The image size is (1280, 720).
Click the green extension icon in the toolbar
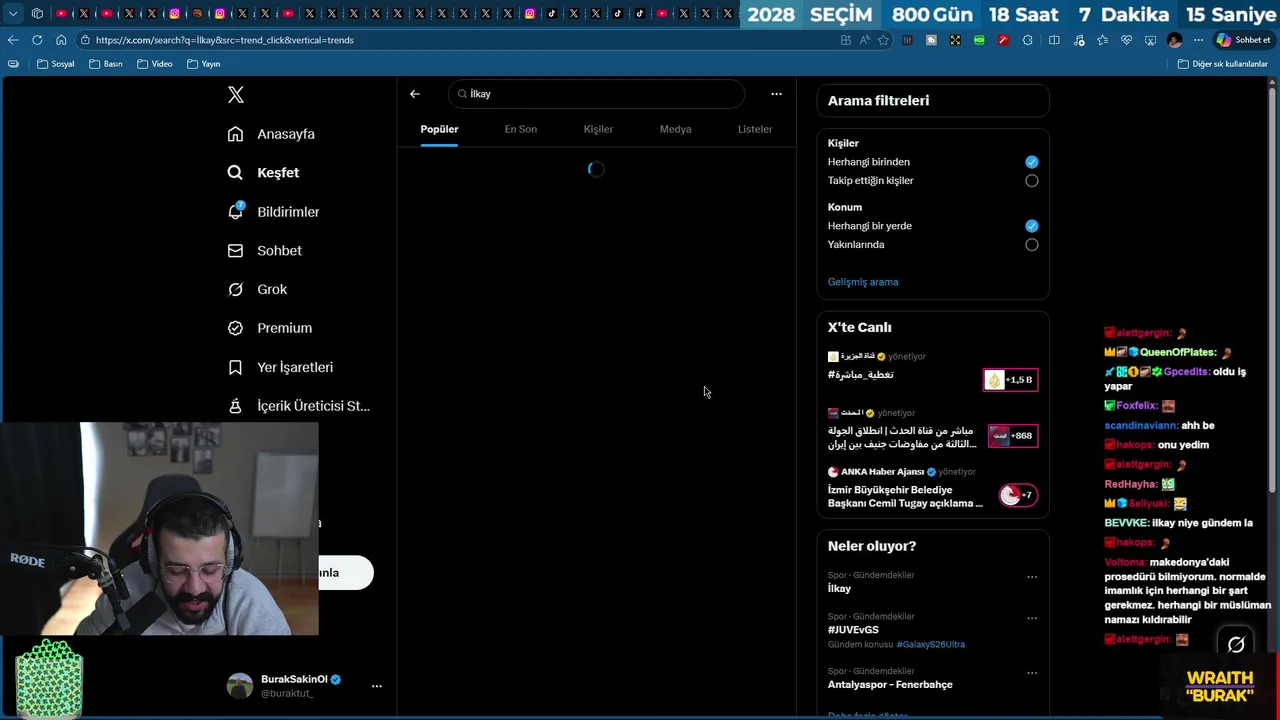[x=979, y=40]
